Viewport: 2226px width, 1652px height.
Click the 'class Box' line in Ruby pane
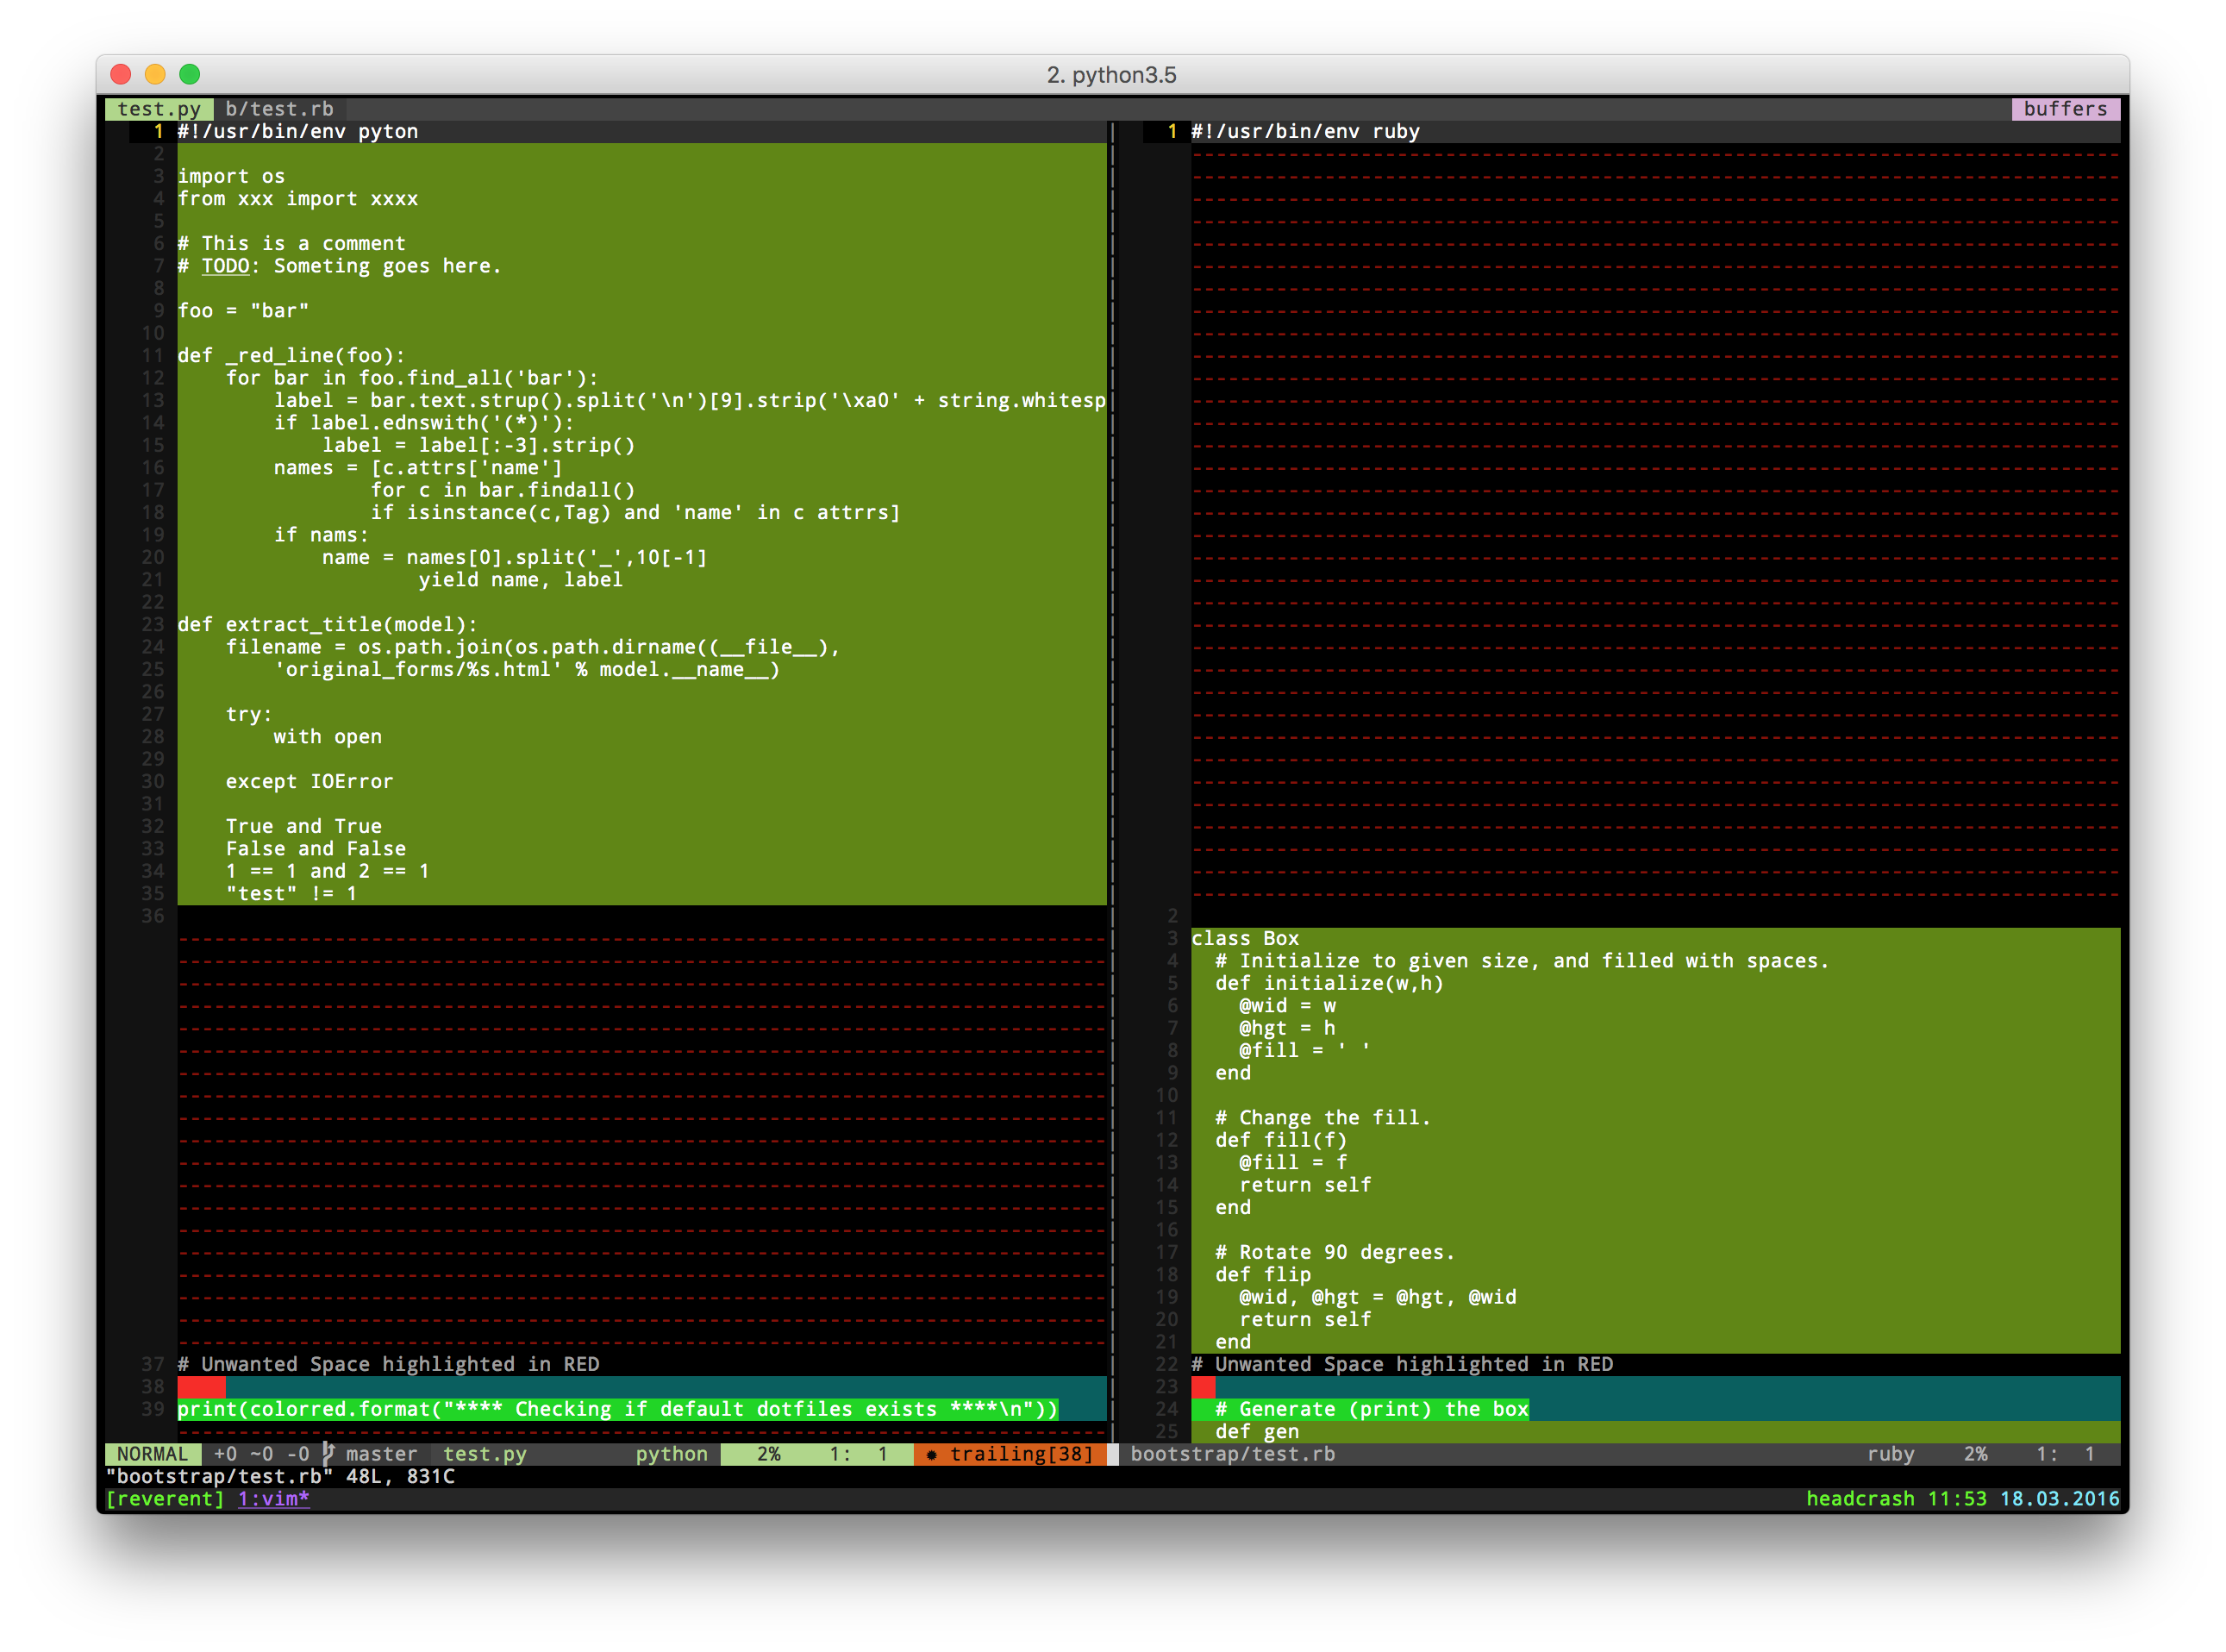coord(1245,939)
